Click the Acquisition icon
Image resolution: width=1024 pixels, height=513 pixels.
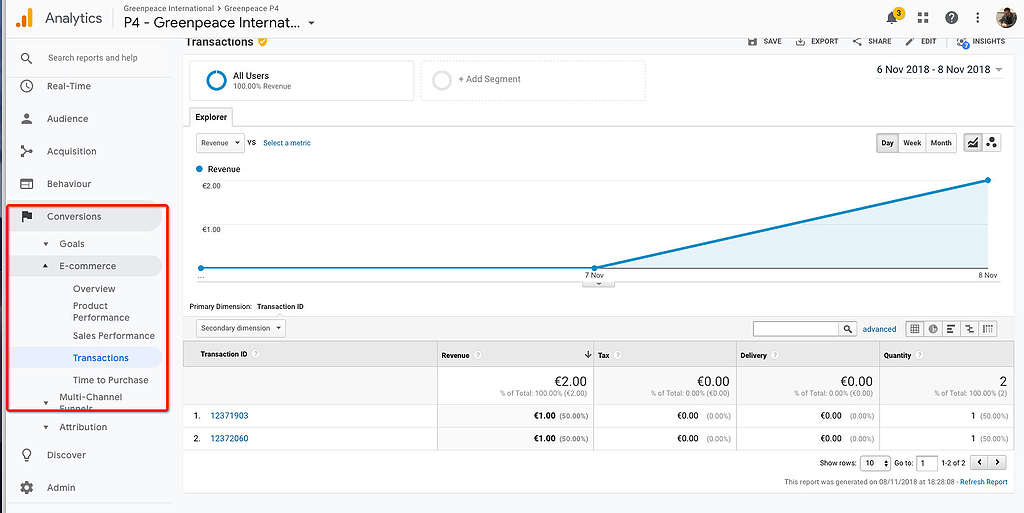pos(26,151)
